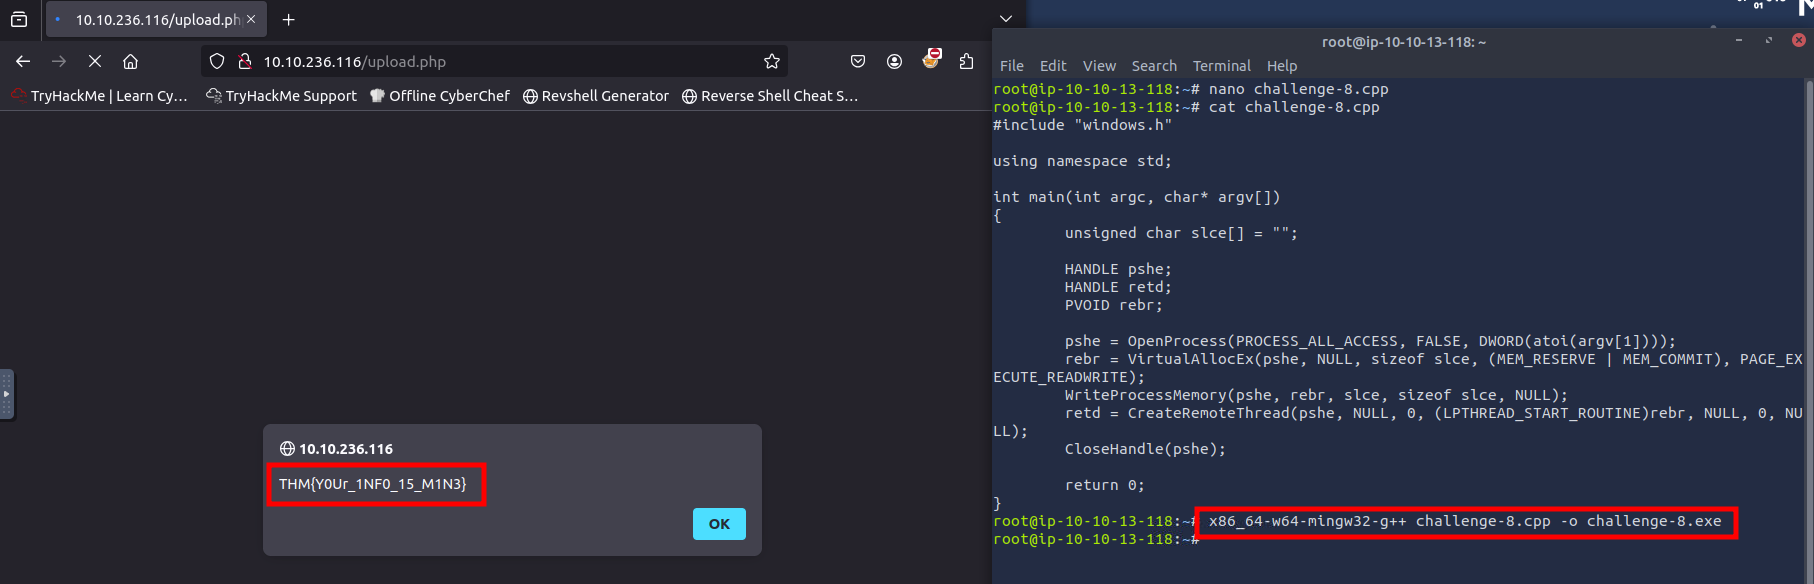Open a new browser tab

click(x=289, y=19)
